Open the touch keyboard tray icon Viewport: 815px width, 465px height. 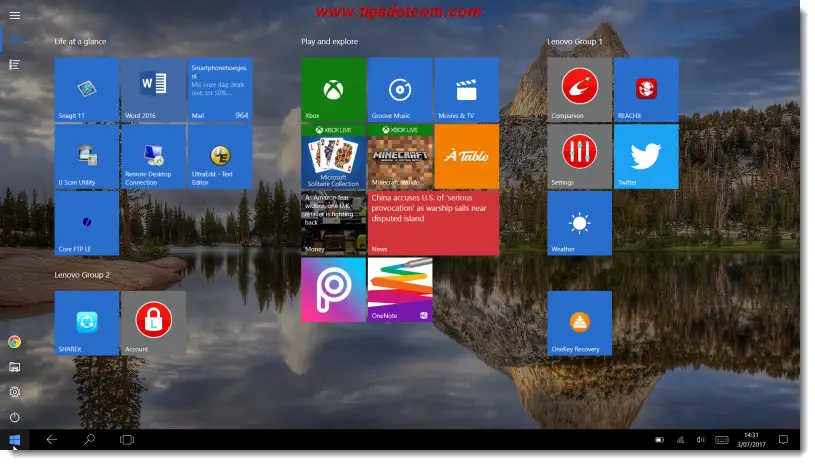[x=722, y=440]
